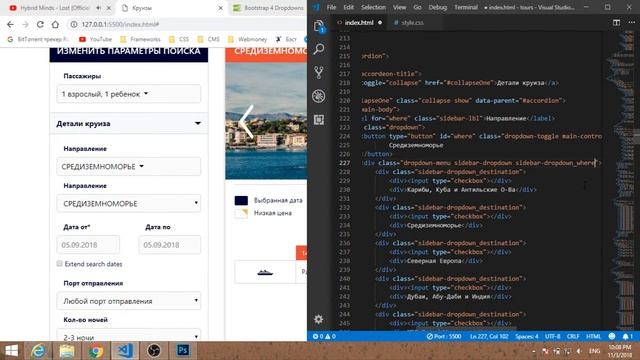Open the VS Code Search icon
The height and width of the screenshot is (360, 640).
(x=319, y=49)
